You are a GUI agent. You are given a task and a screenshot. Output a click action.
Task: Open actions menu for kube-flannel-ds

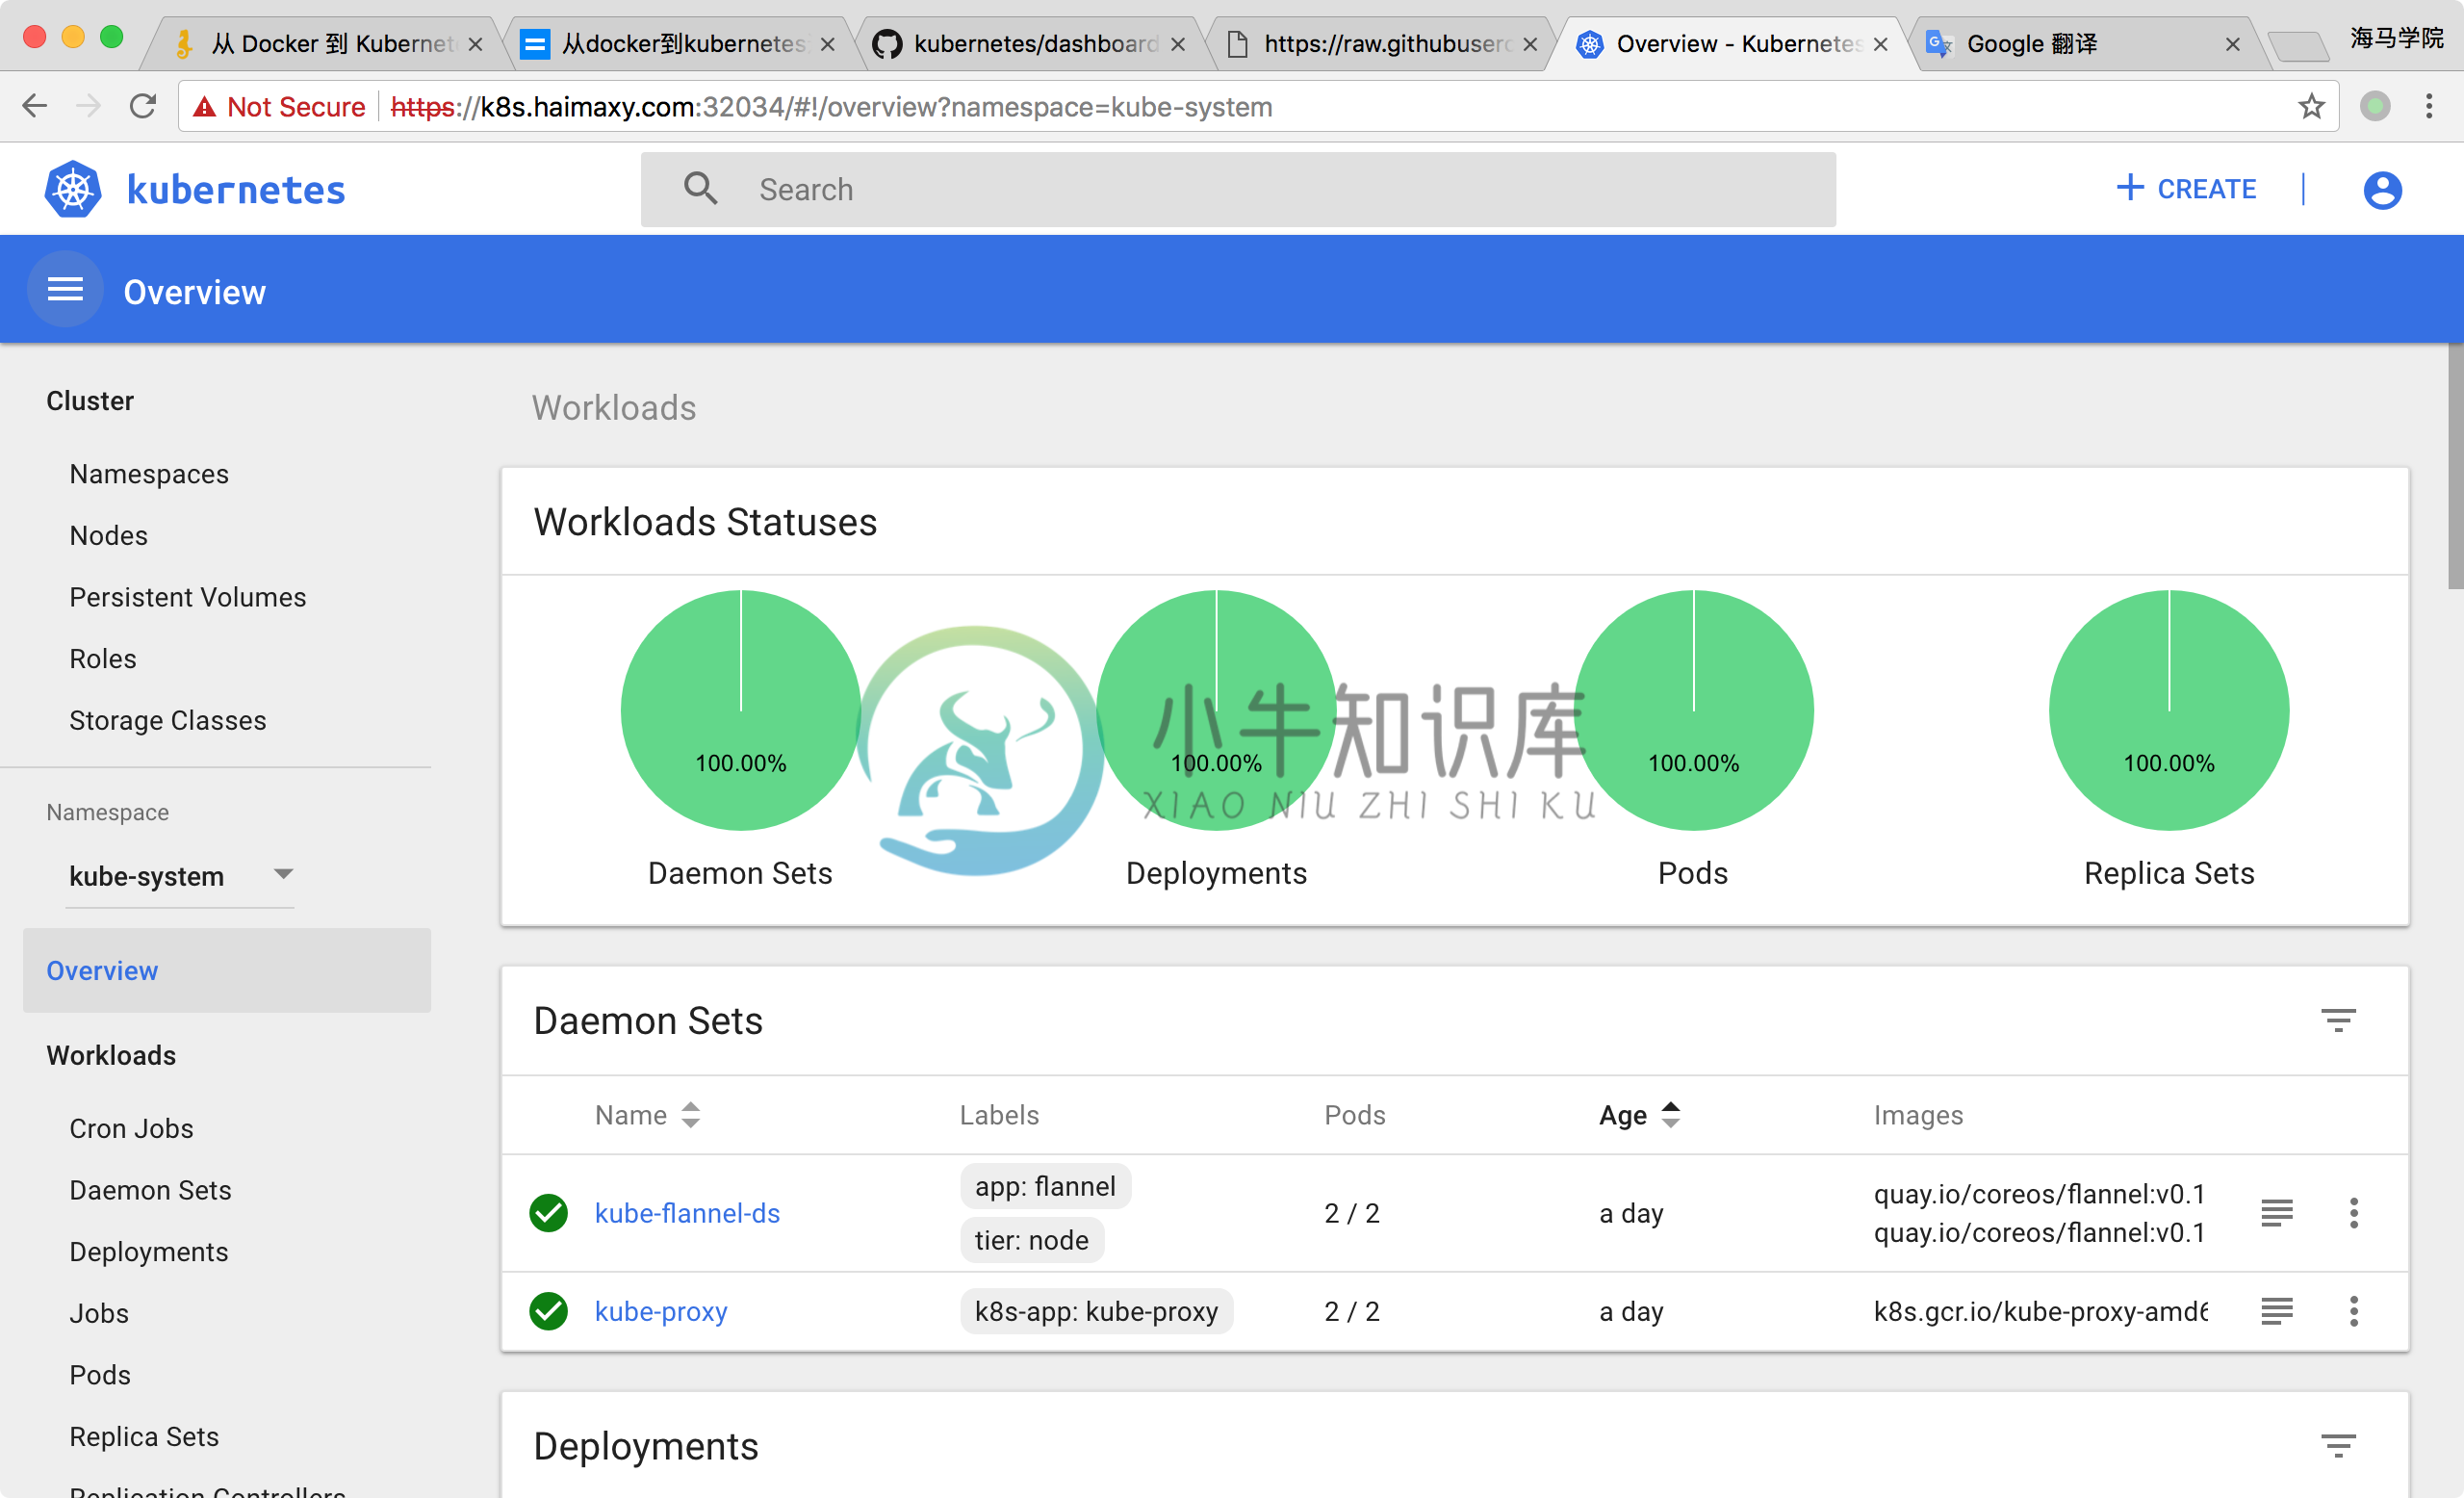coord(2354,1213)
